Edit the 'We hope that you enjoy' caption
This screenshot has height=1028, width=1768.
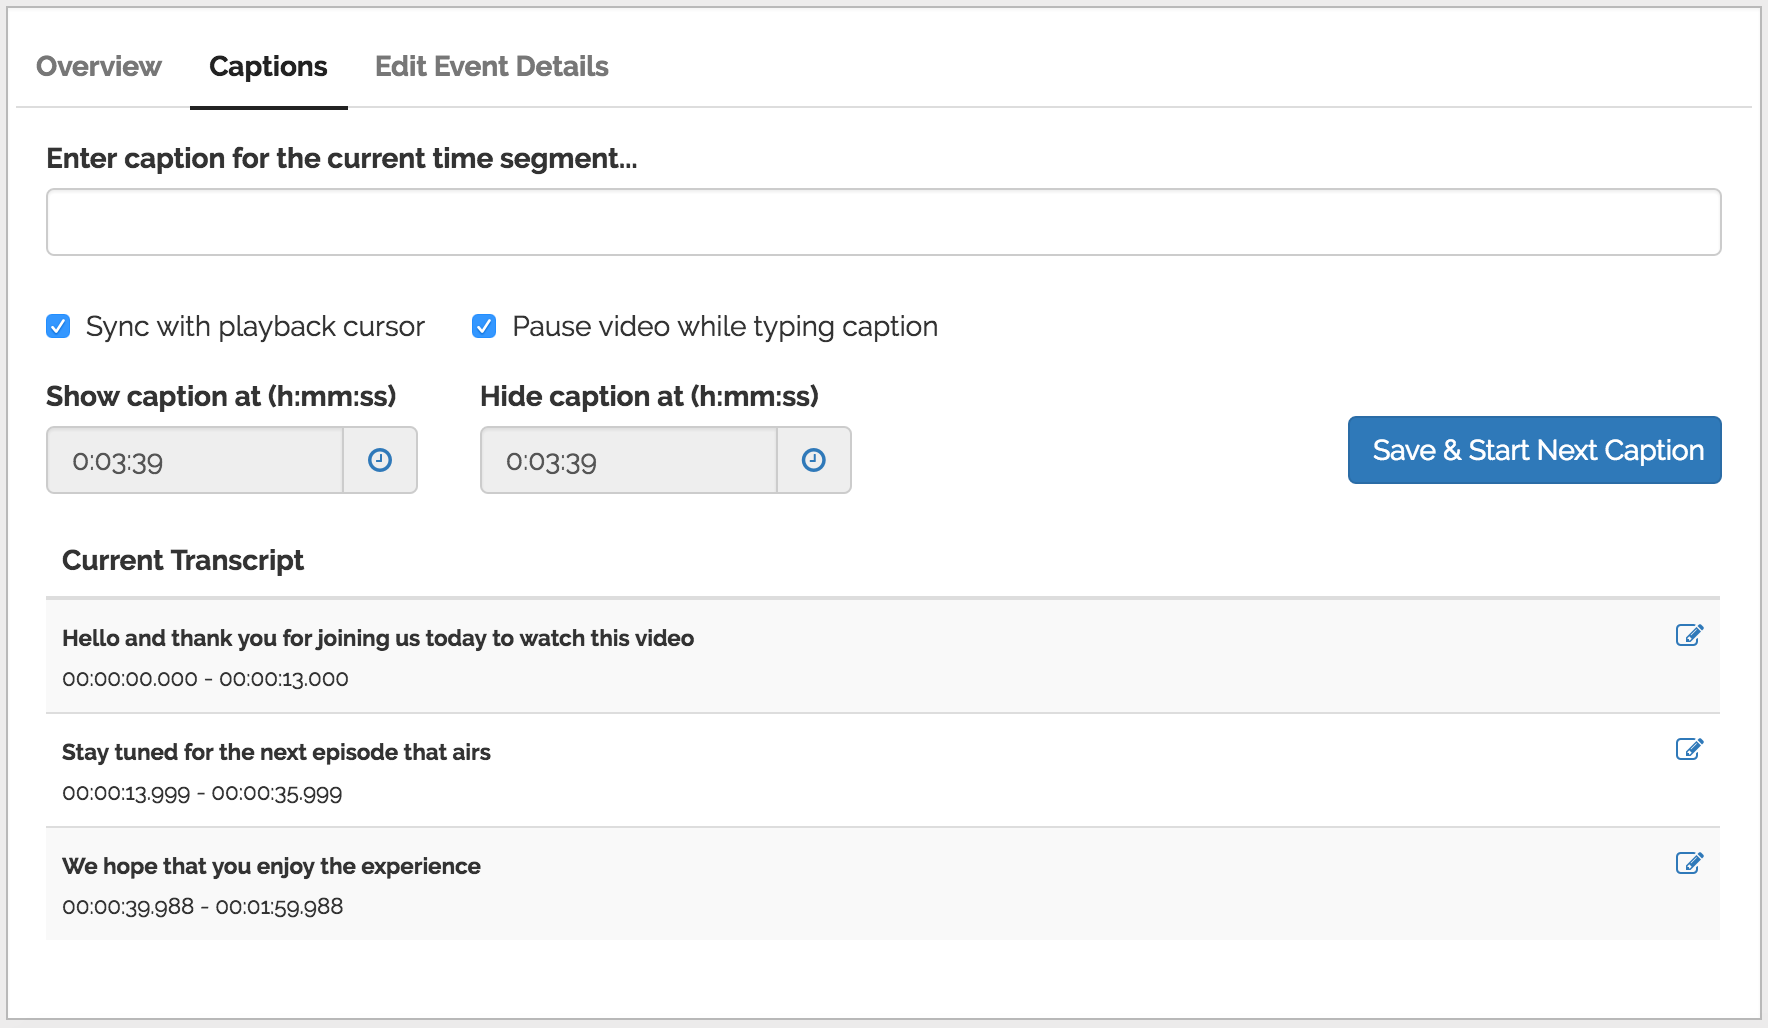[1689, 863]
